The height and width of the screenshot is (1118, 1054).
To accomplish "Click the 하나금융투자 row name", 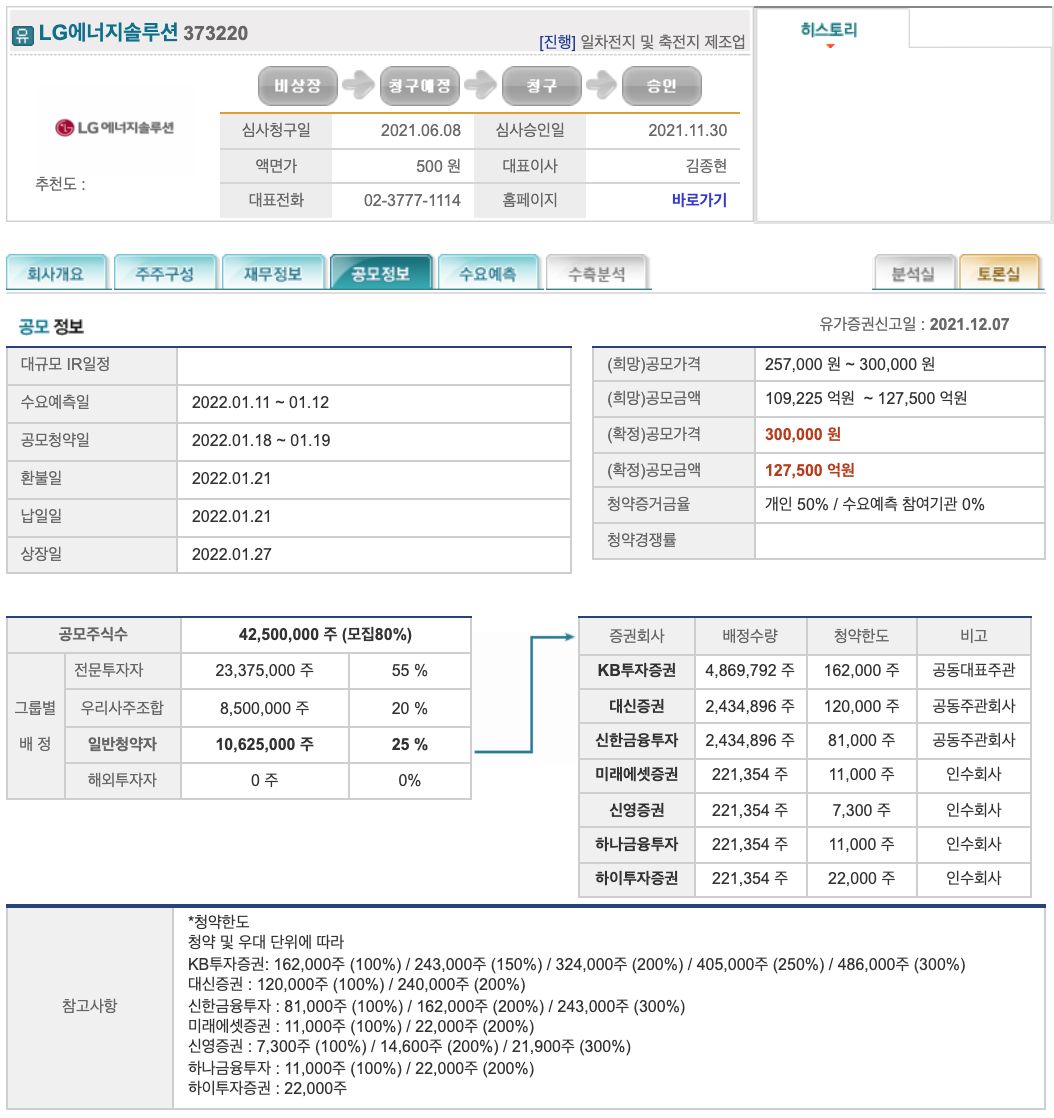I will click(636, 844).
